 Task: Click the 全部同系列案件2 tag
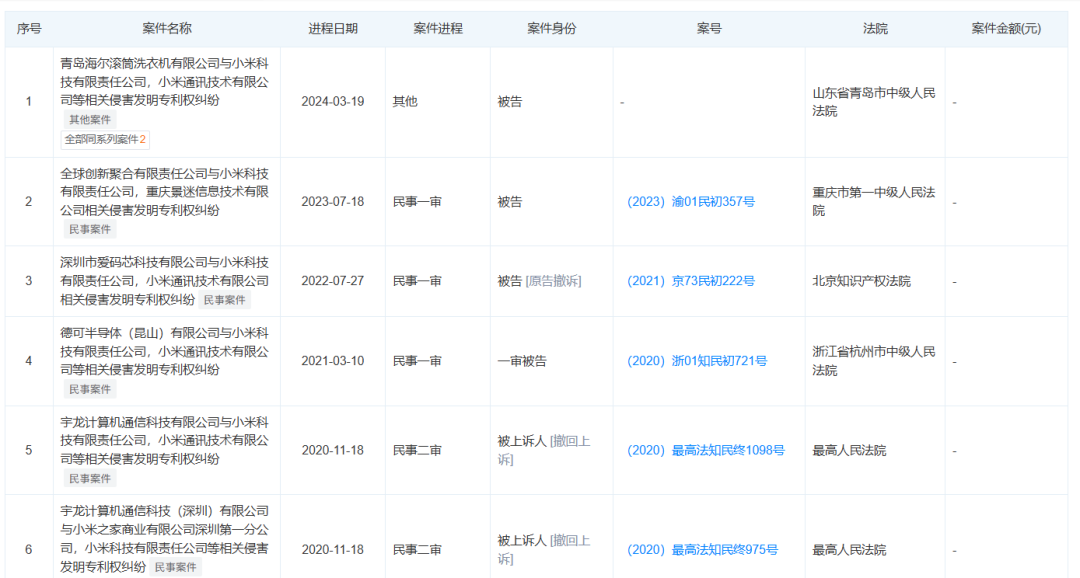[105, 140]
